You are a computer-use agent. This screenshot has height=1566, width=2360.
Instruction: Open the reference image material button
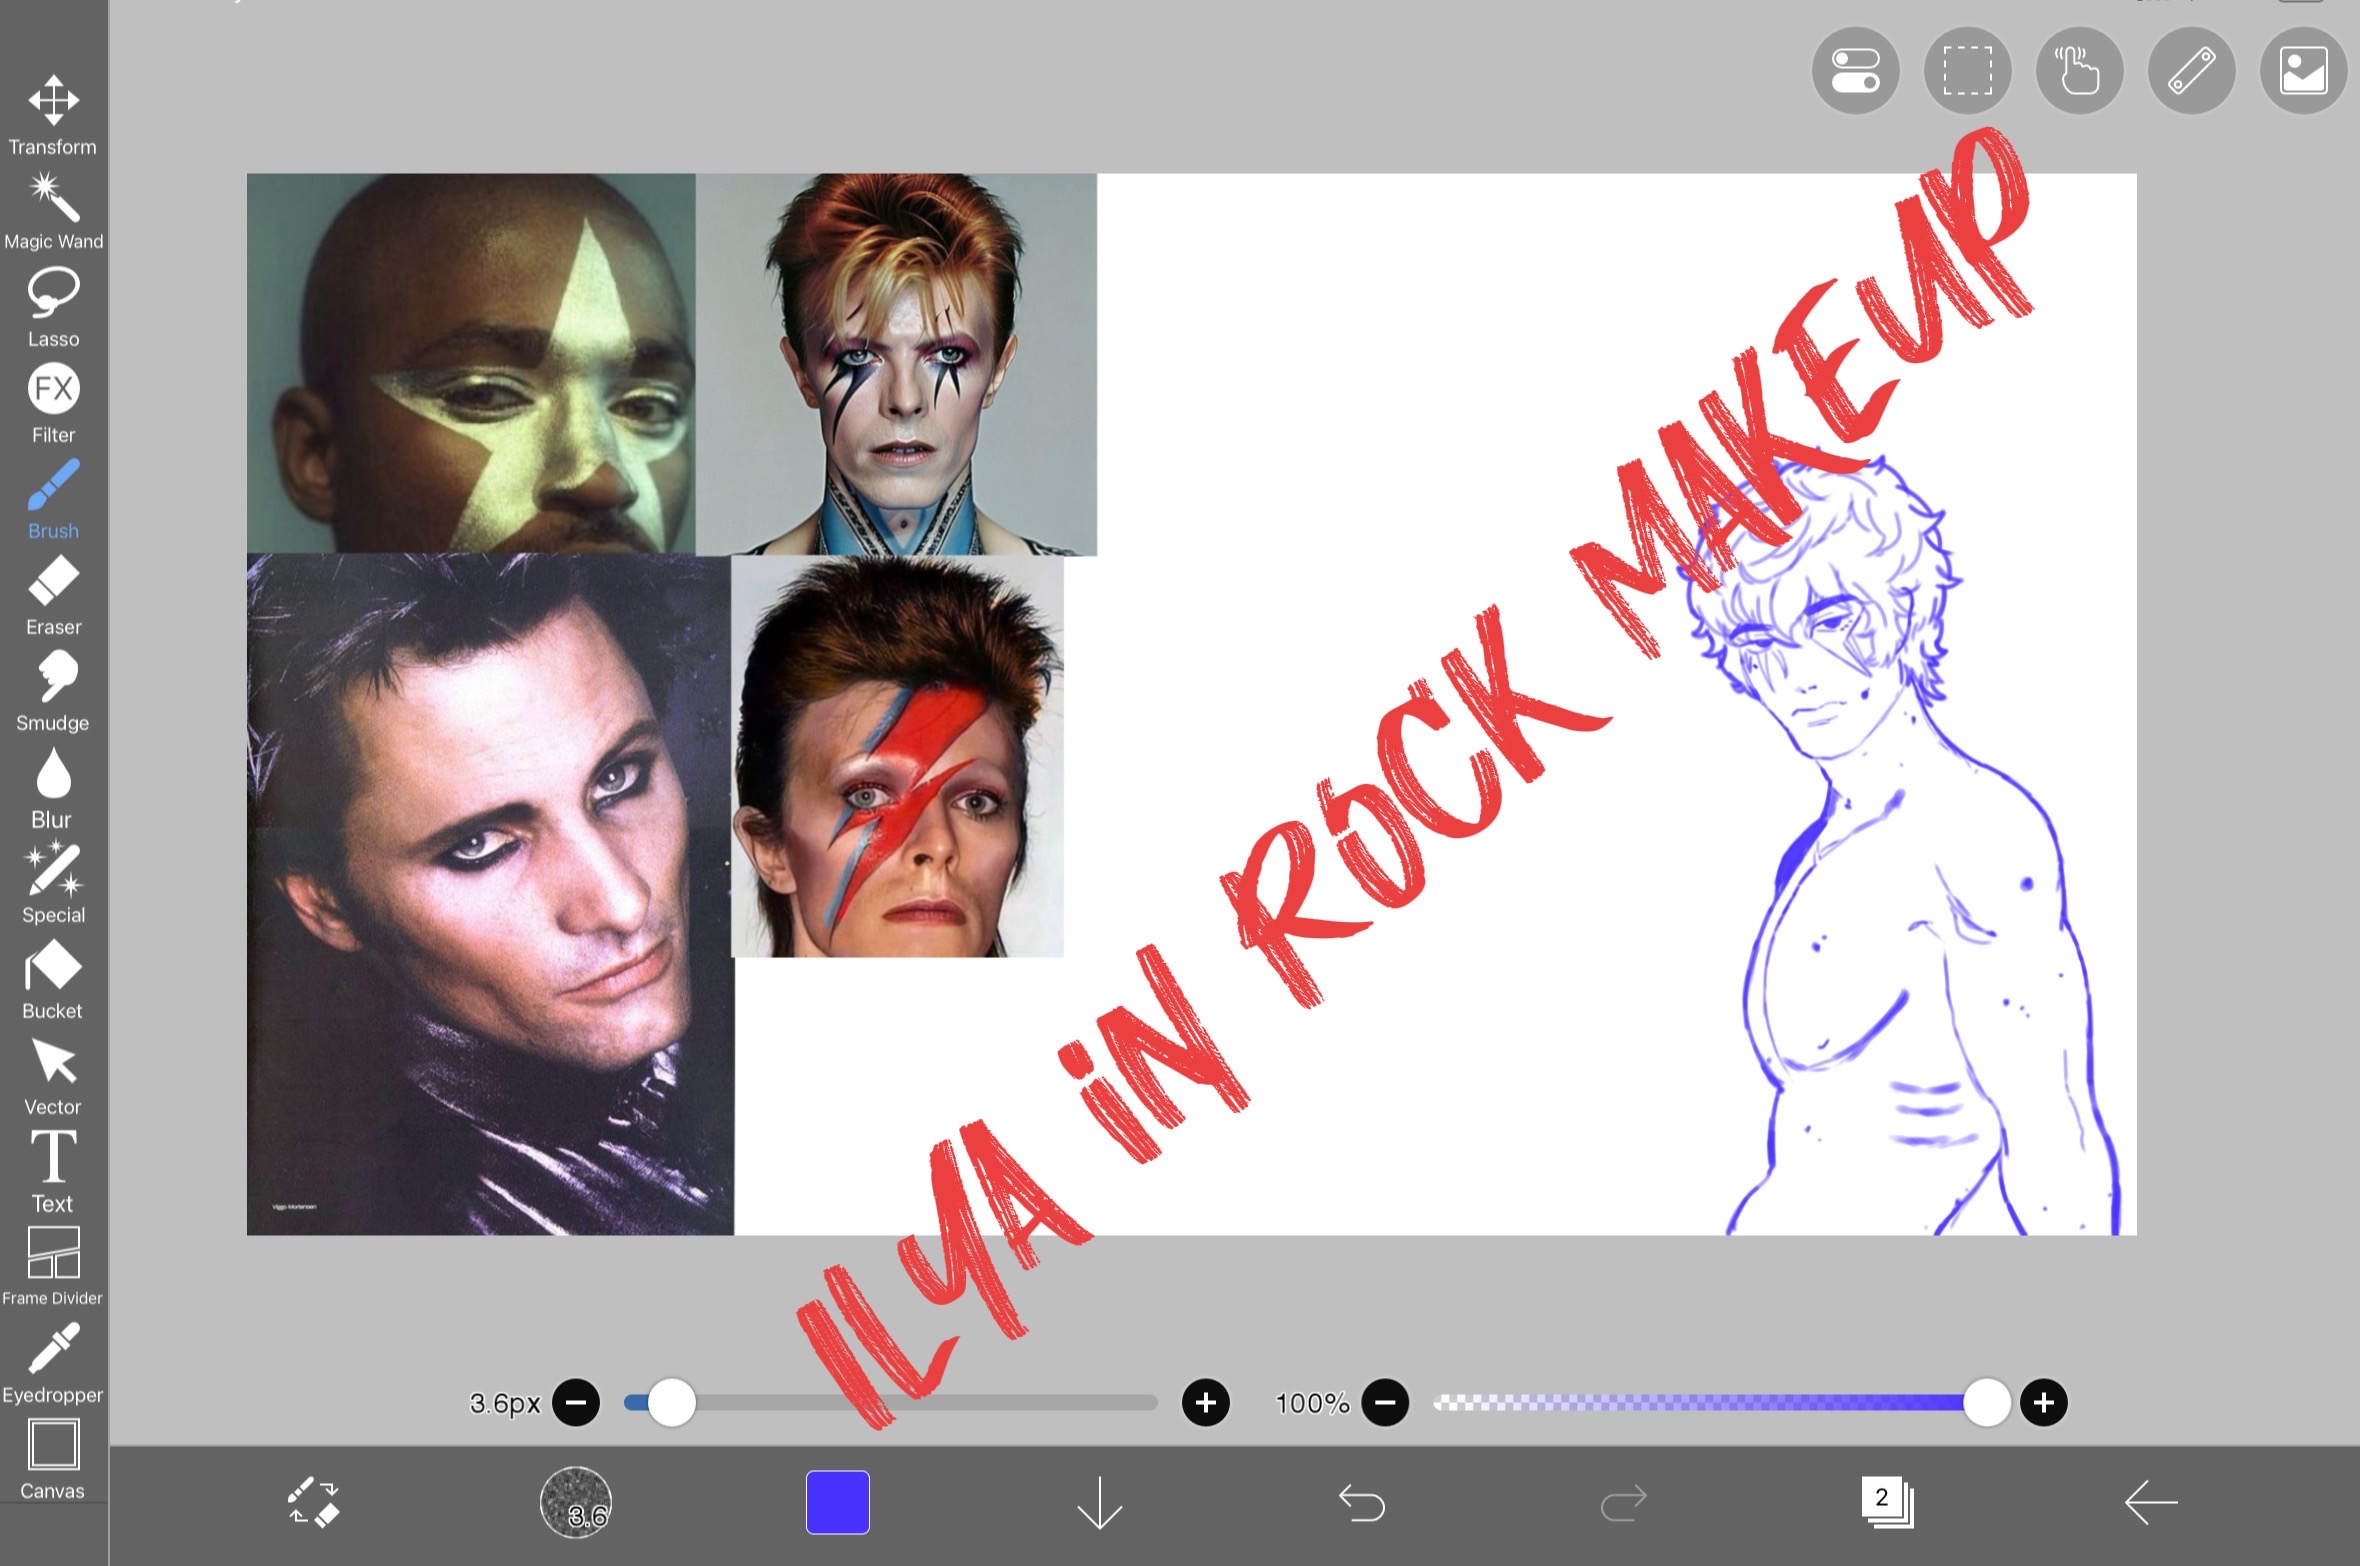coord(2304,71)
